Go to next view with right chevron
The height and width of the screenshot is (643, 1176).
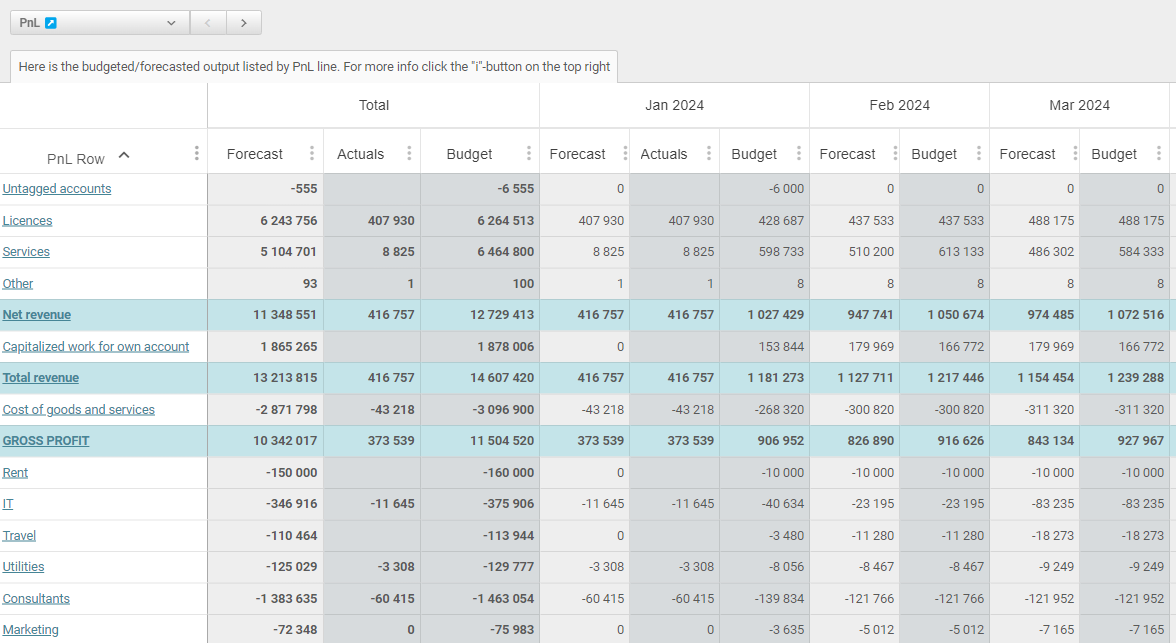(x=244, y=23)
